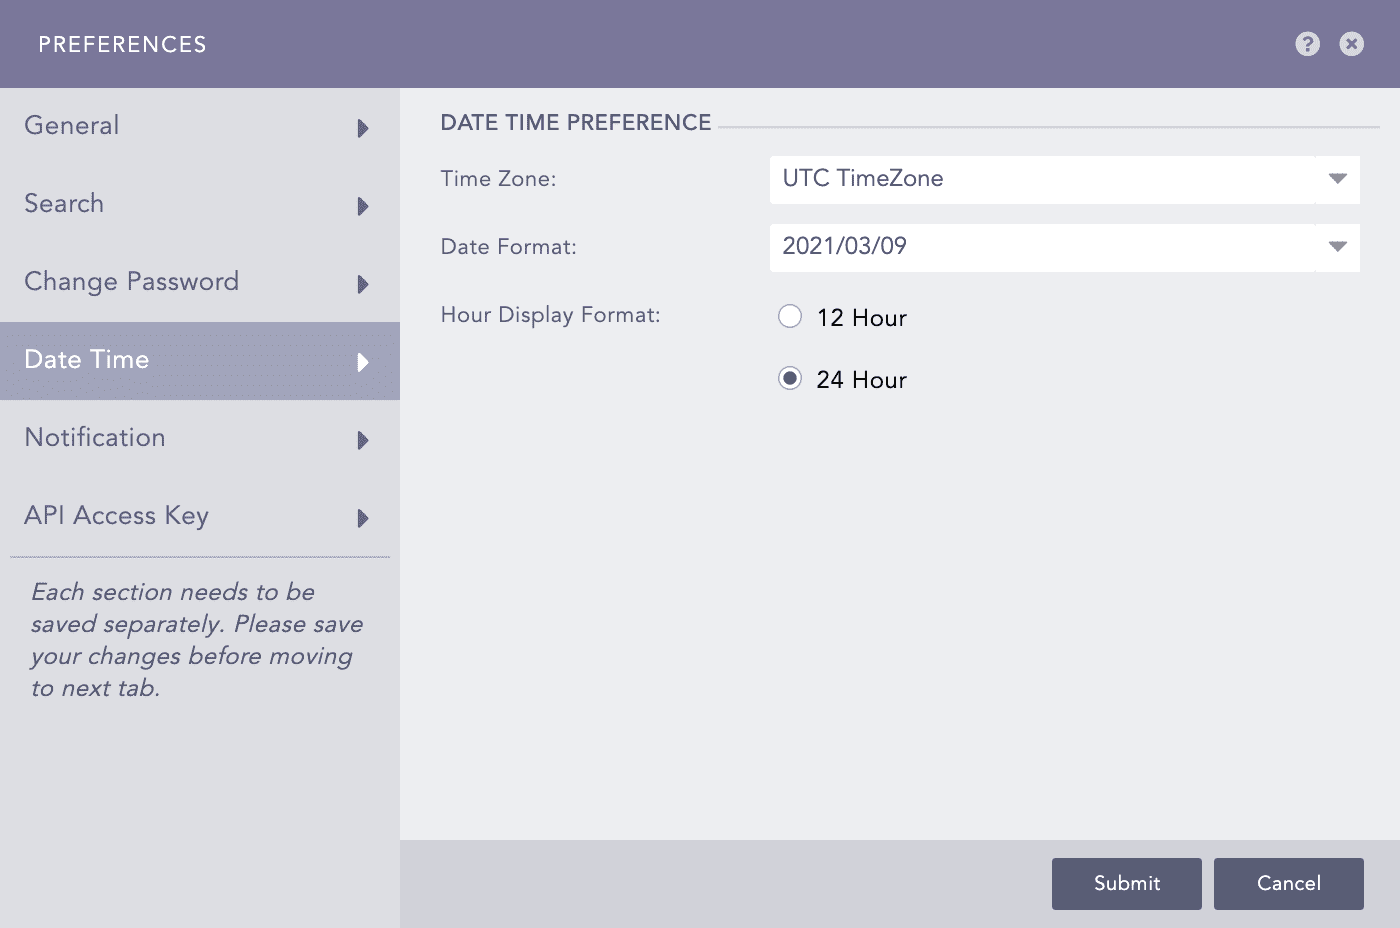The height and width of the screenshot is (928, 1400).
Task: Select the 24 Hour radio button
Action: click(790, 379)
